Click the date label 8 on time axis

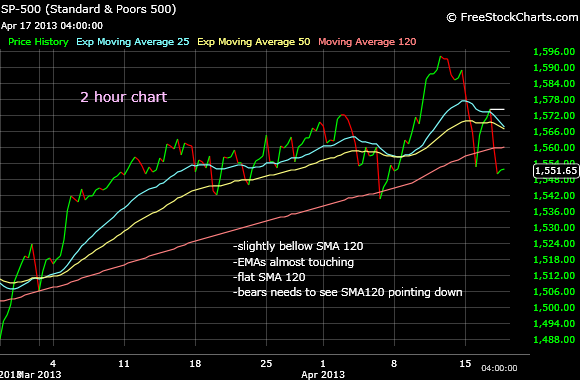point(394,363)
